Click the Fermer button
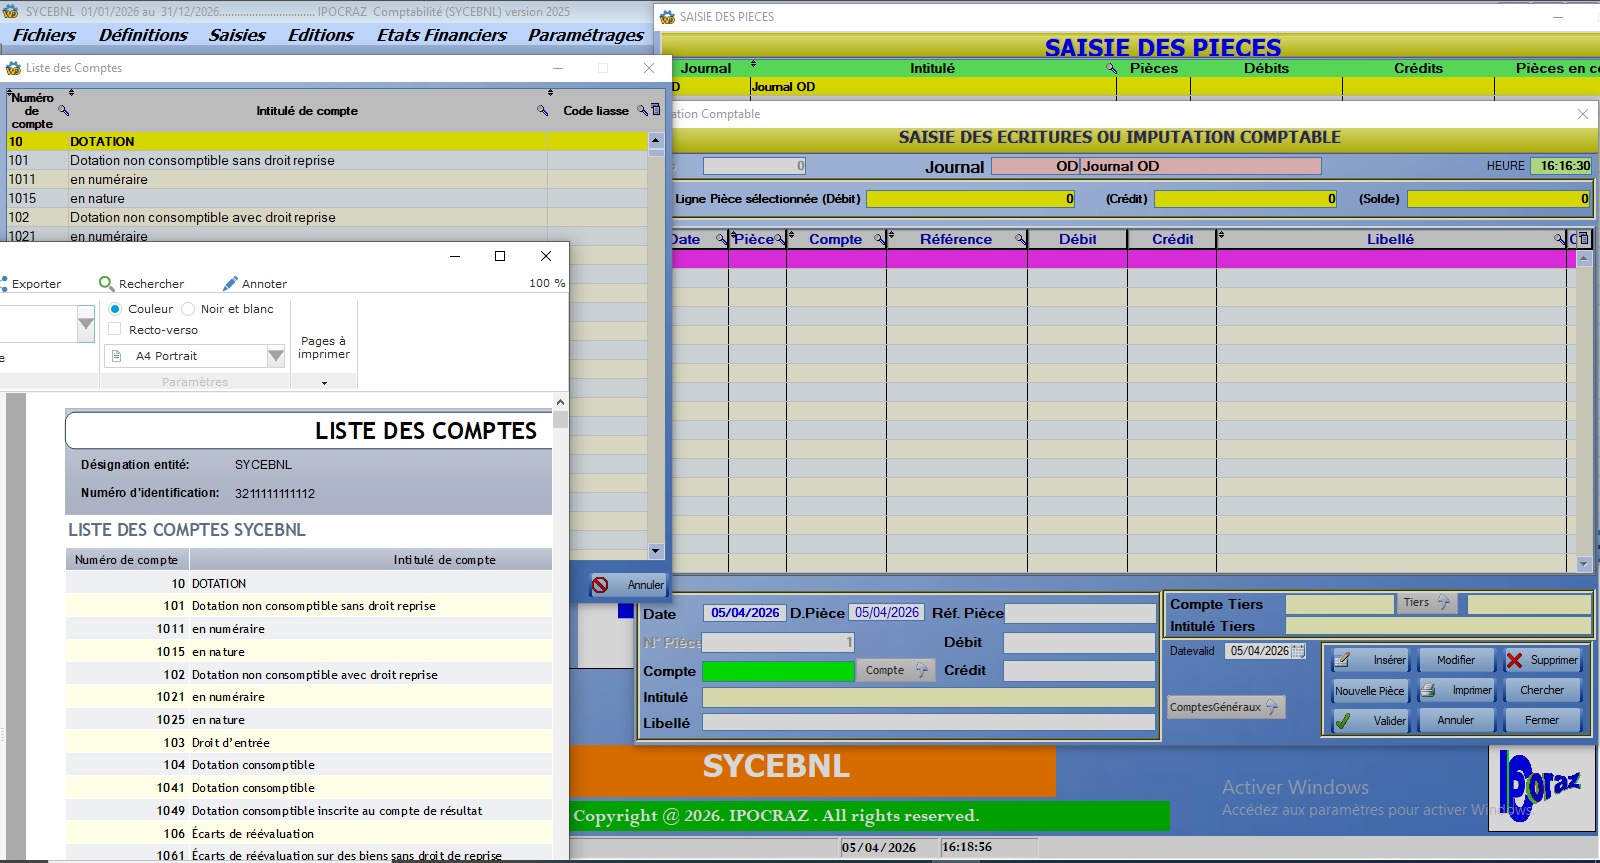This screenshot has width=1600, height=863. 1542,720
